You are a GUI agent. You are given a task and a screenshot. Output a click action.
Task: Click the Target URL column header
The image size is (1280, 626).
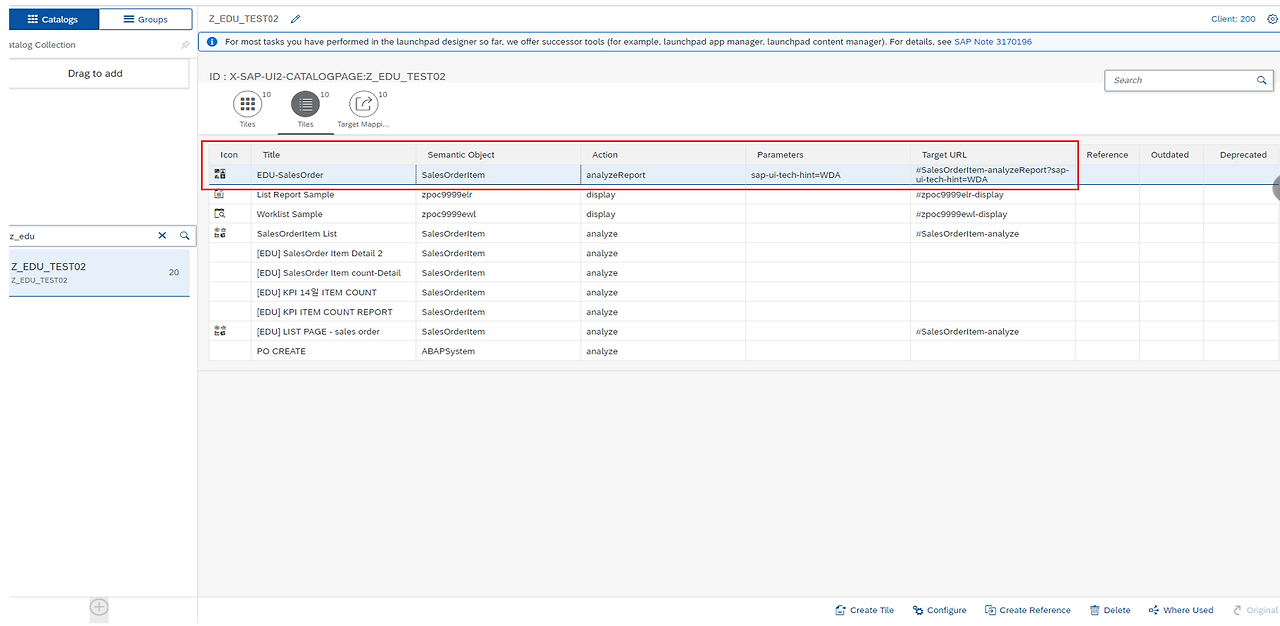pos(993,155)
